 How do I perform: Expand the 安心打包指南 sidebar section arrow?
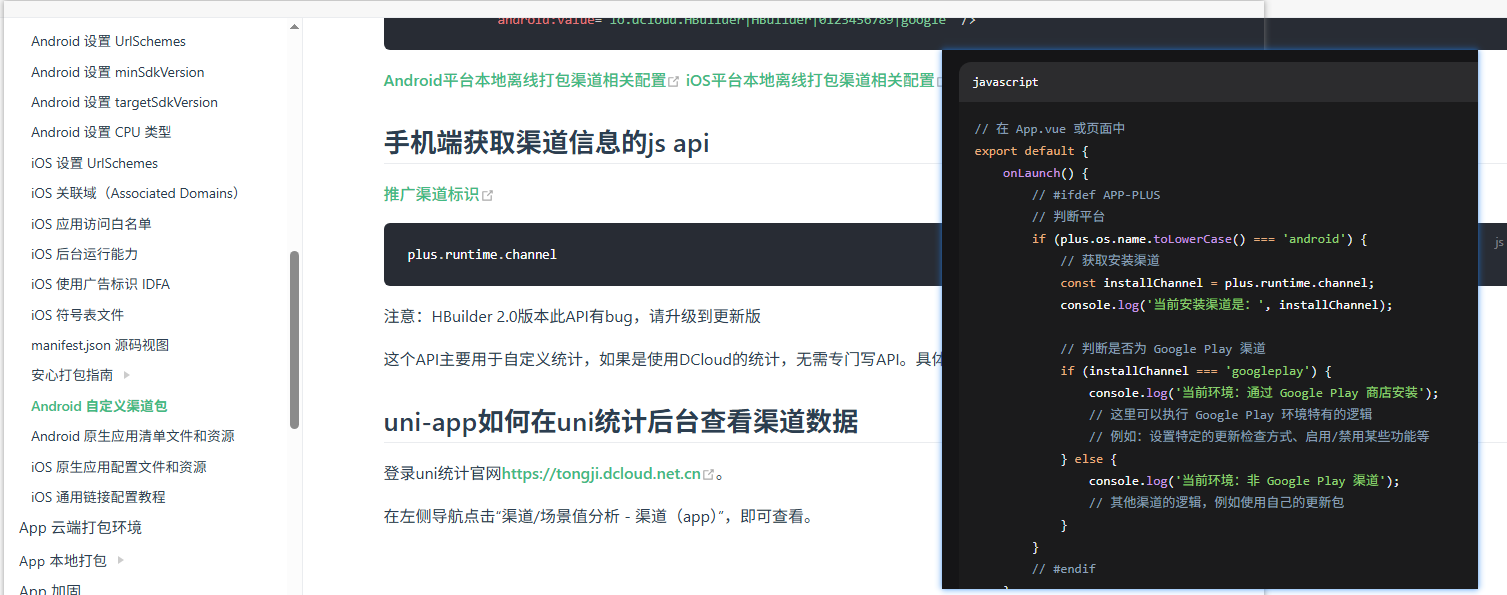coord(127,375)
